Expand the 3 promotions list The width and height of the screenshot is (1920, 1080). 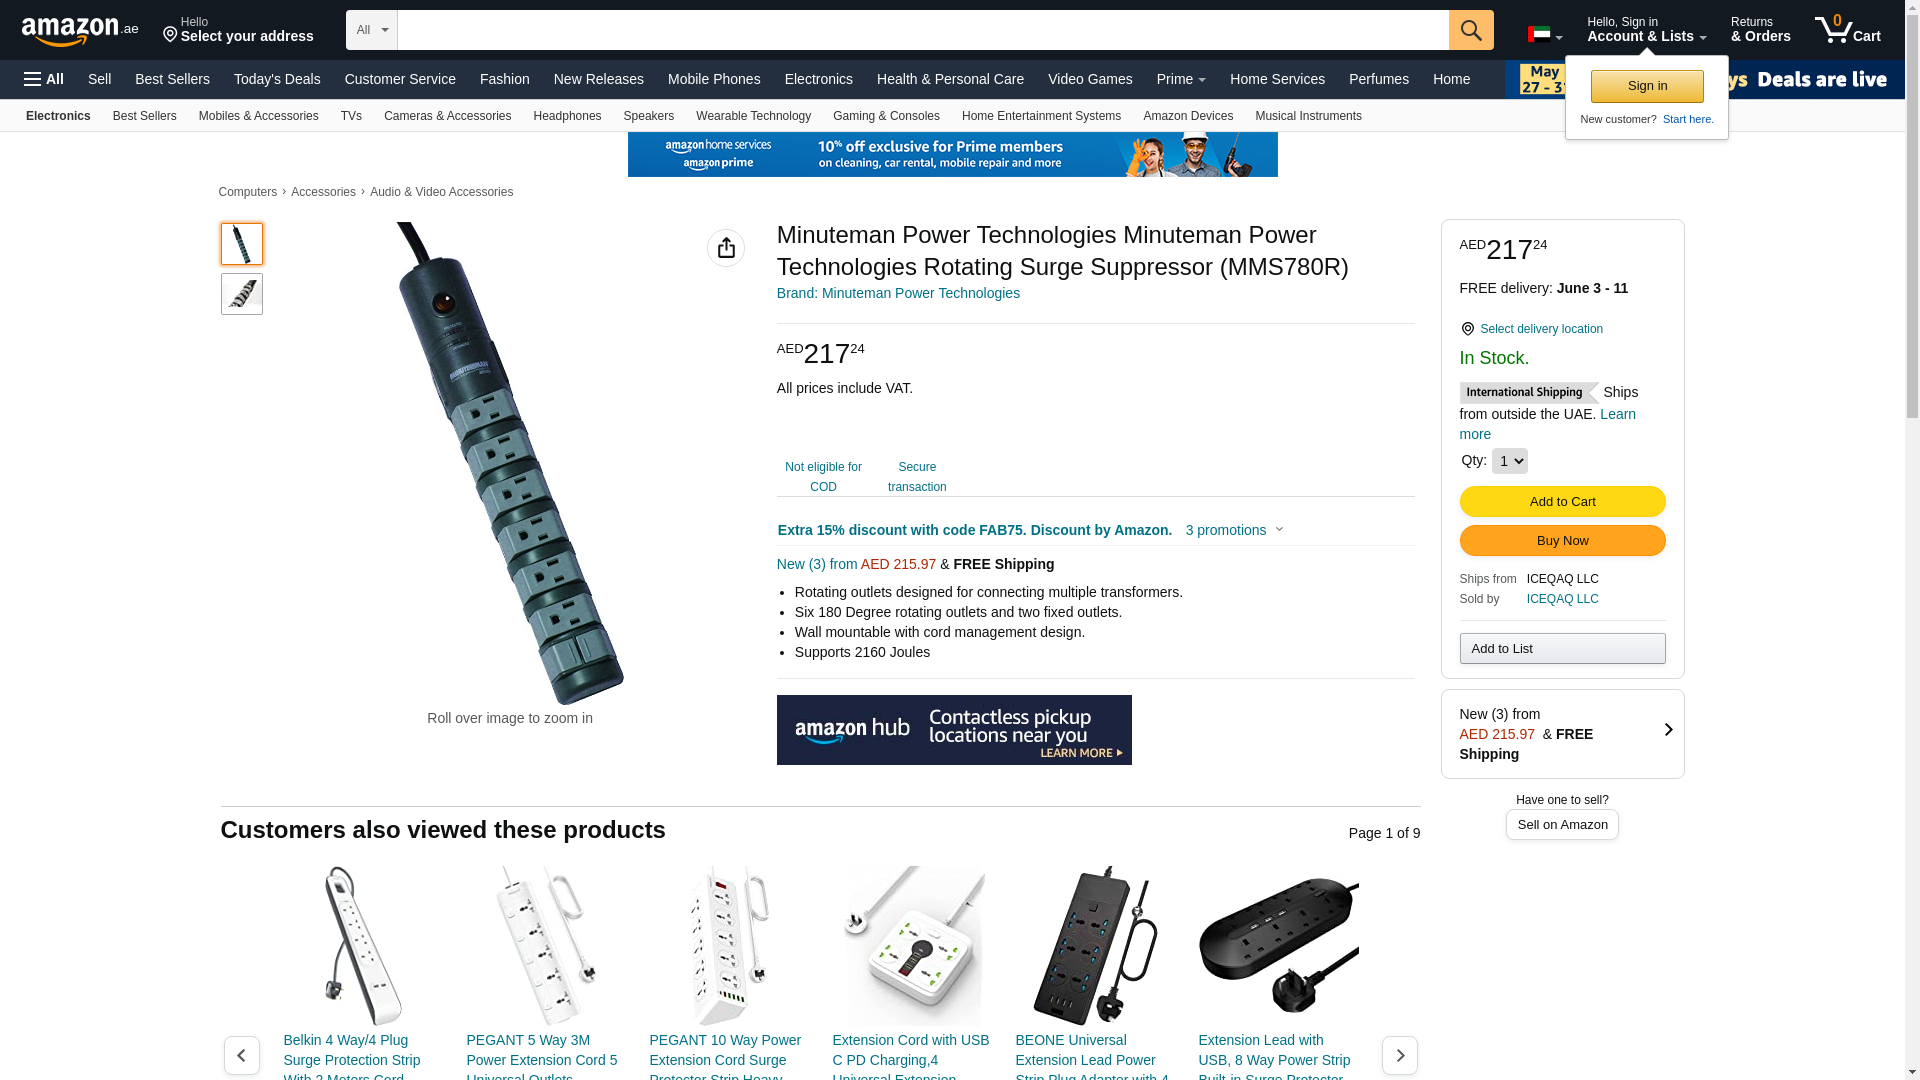[x=1234, y=530]
